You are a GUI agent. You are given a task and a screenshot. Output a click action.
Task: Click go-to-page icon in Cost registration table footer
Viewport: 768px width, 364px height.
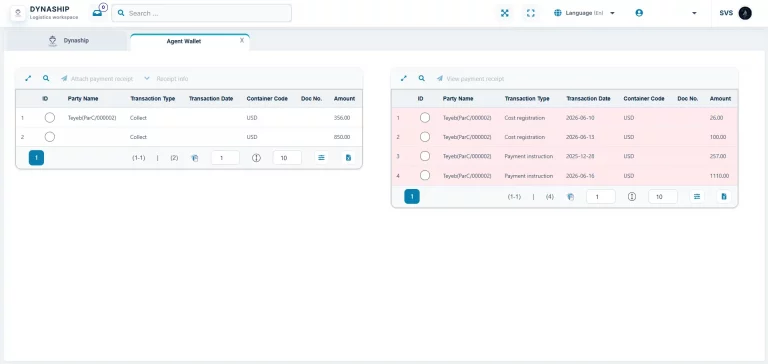(x=570, y=197)
